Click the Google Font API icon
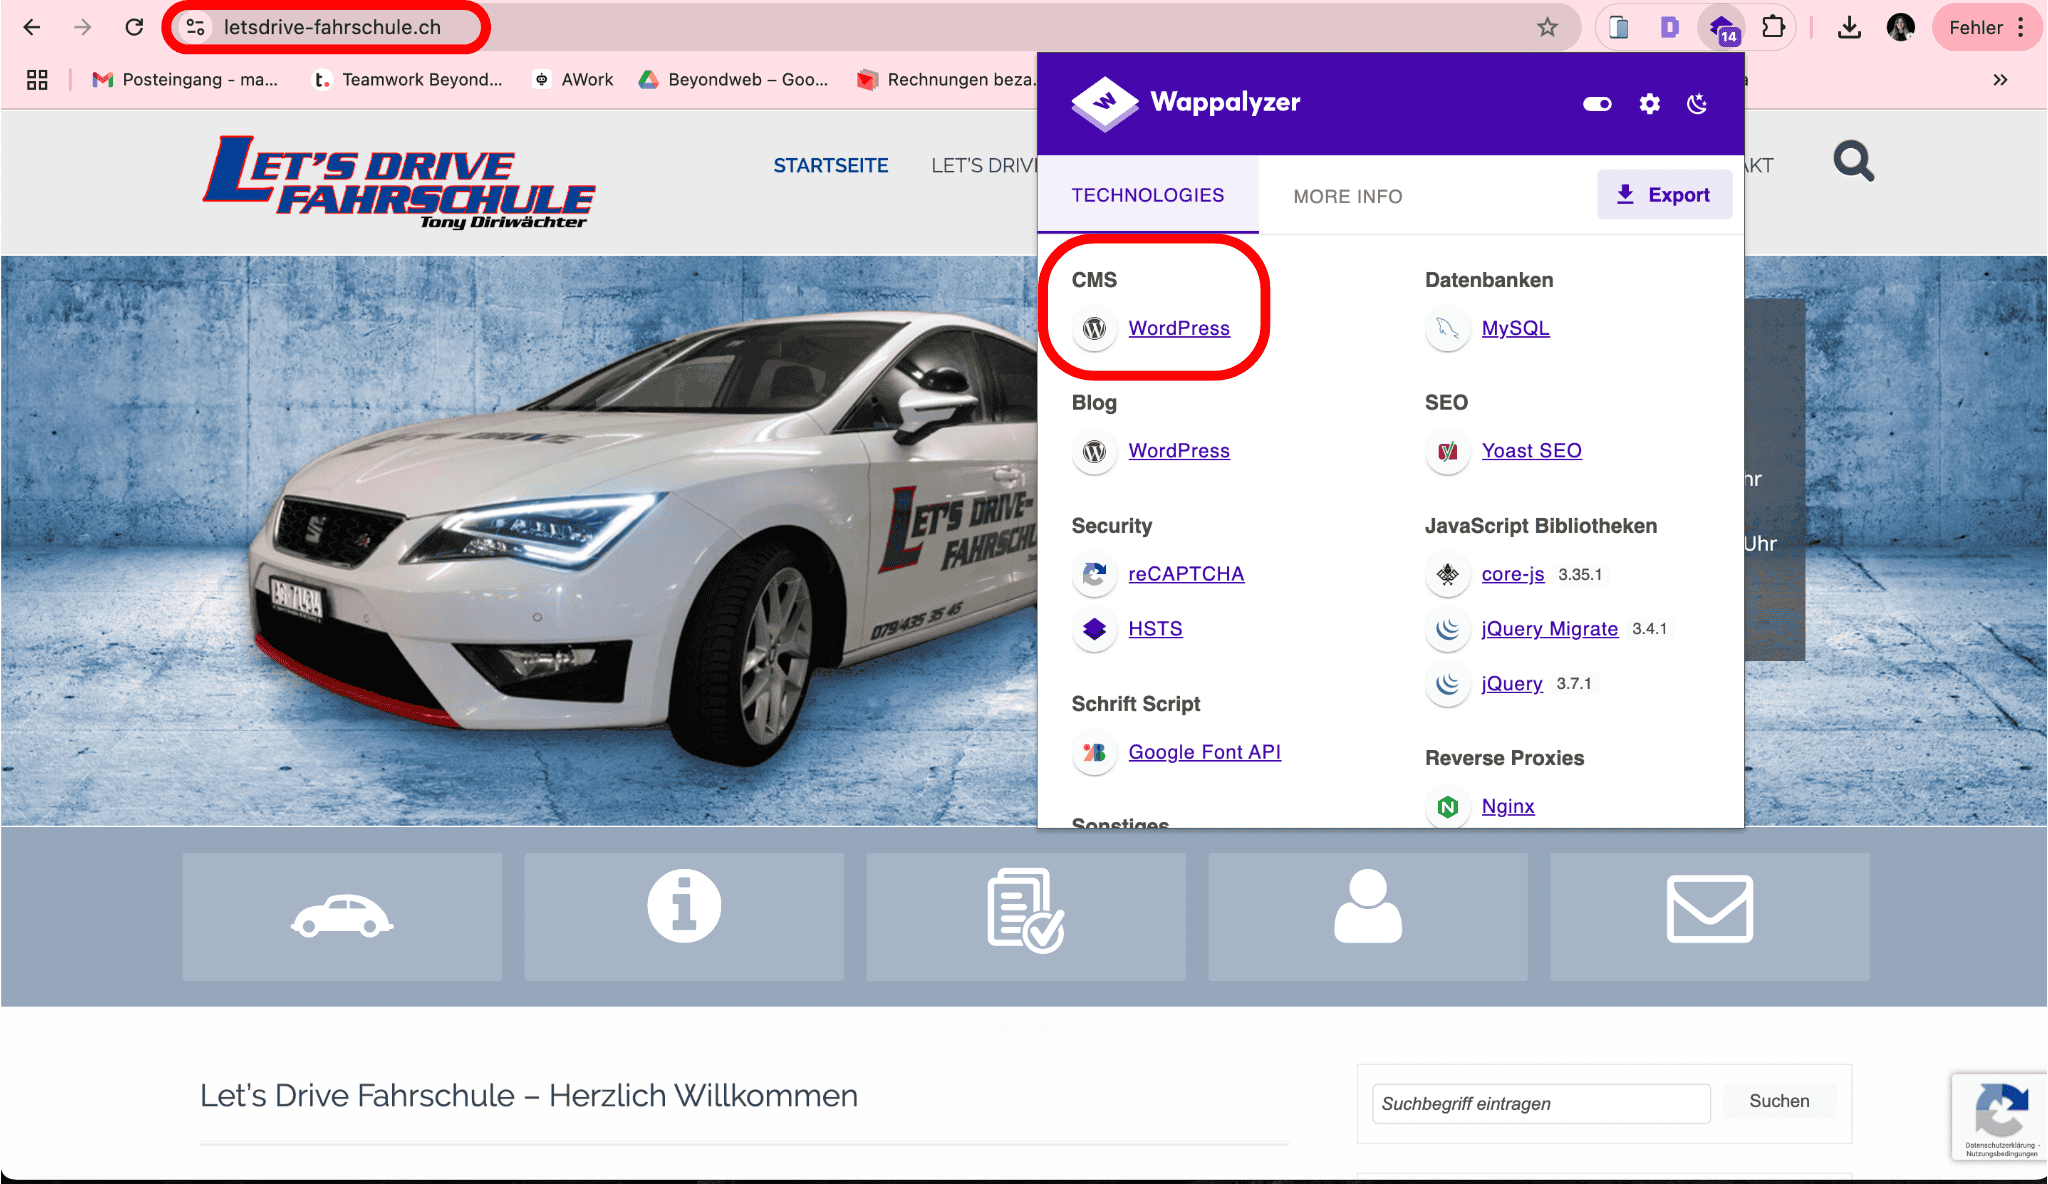 point(1094,752)
